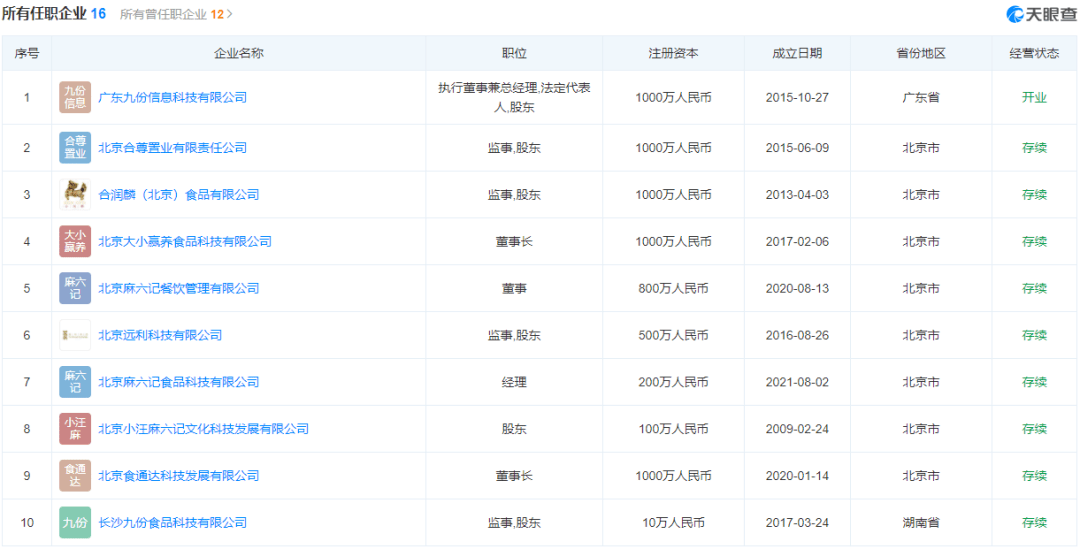Click the 注册资本 column header

click(673, 54)
